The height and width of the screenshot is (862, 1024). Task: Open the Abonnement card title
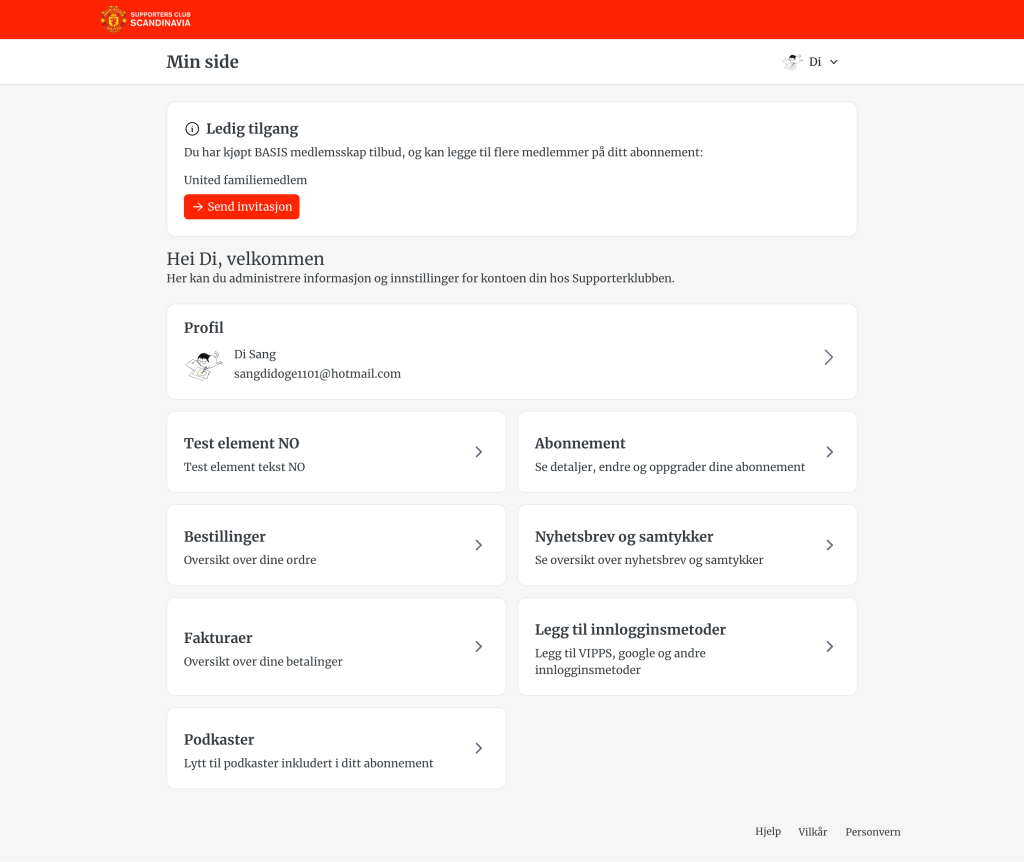pyautogui.click(x=580, y=443)
